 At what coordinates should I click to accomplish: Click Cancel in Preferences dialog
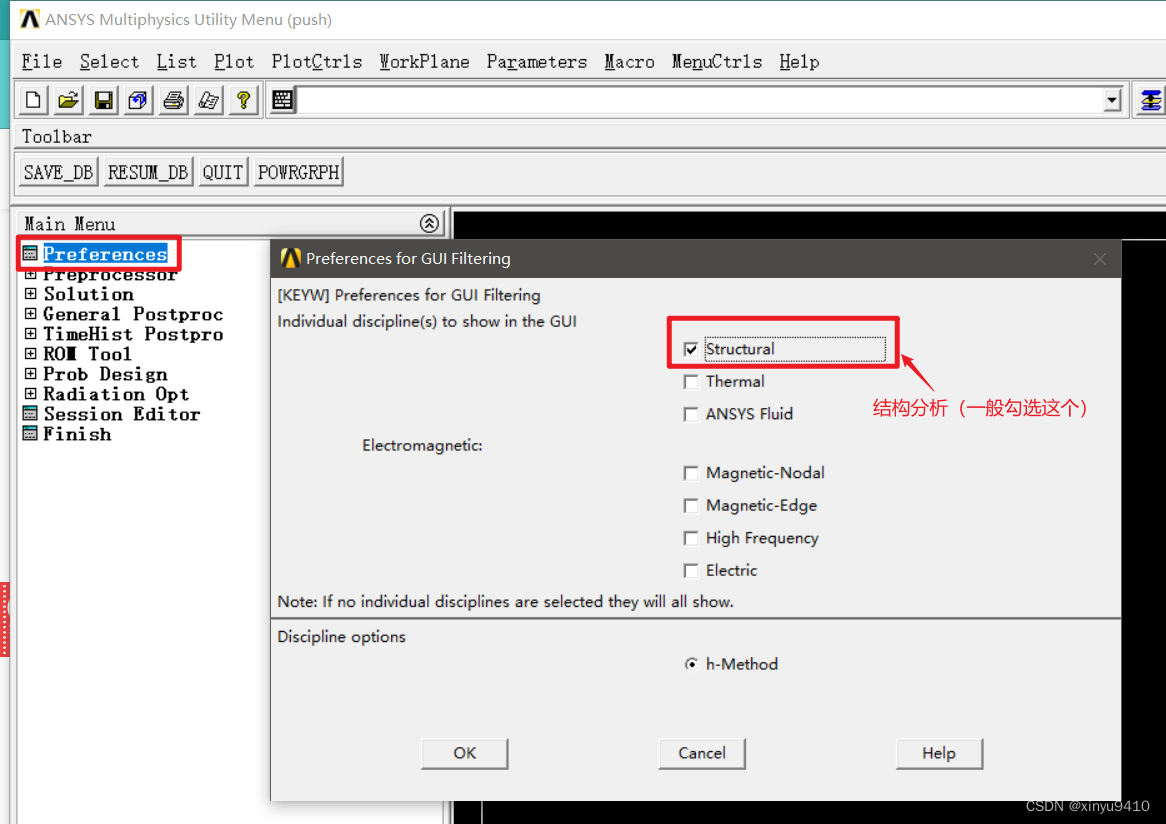pos(702,753)
